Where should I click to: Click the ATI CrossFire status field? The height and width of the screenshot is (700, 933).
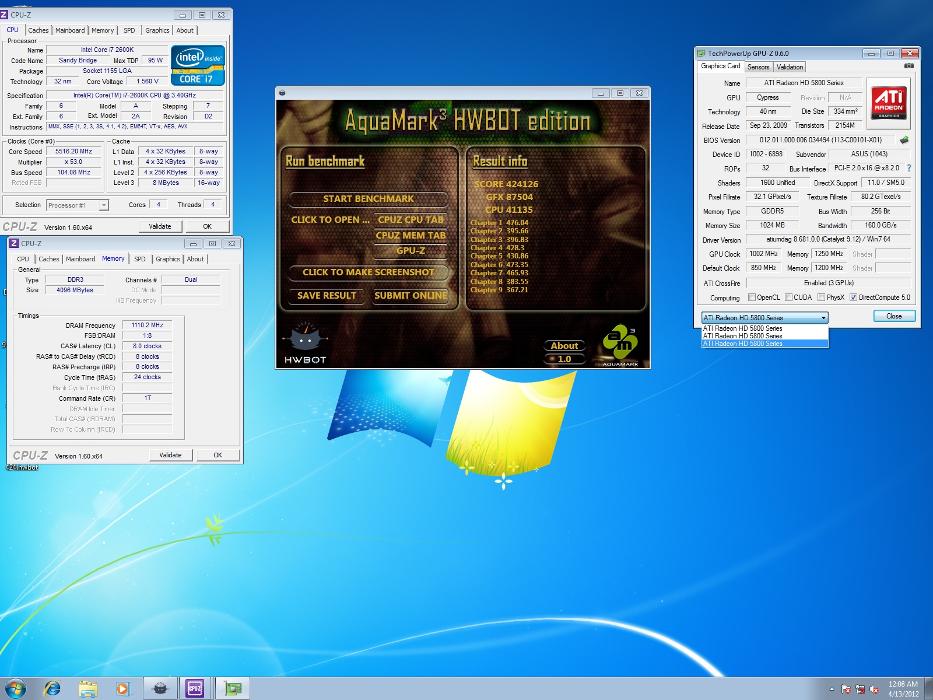click(828, 283)
